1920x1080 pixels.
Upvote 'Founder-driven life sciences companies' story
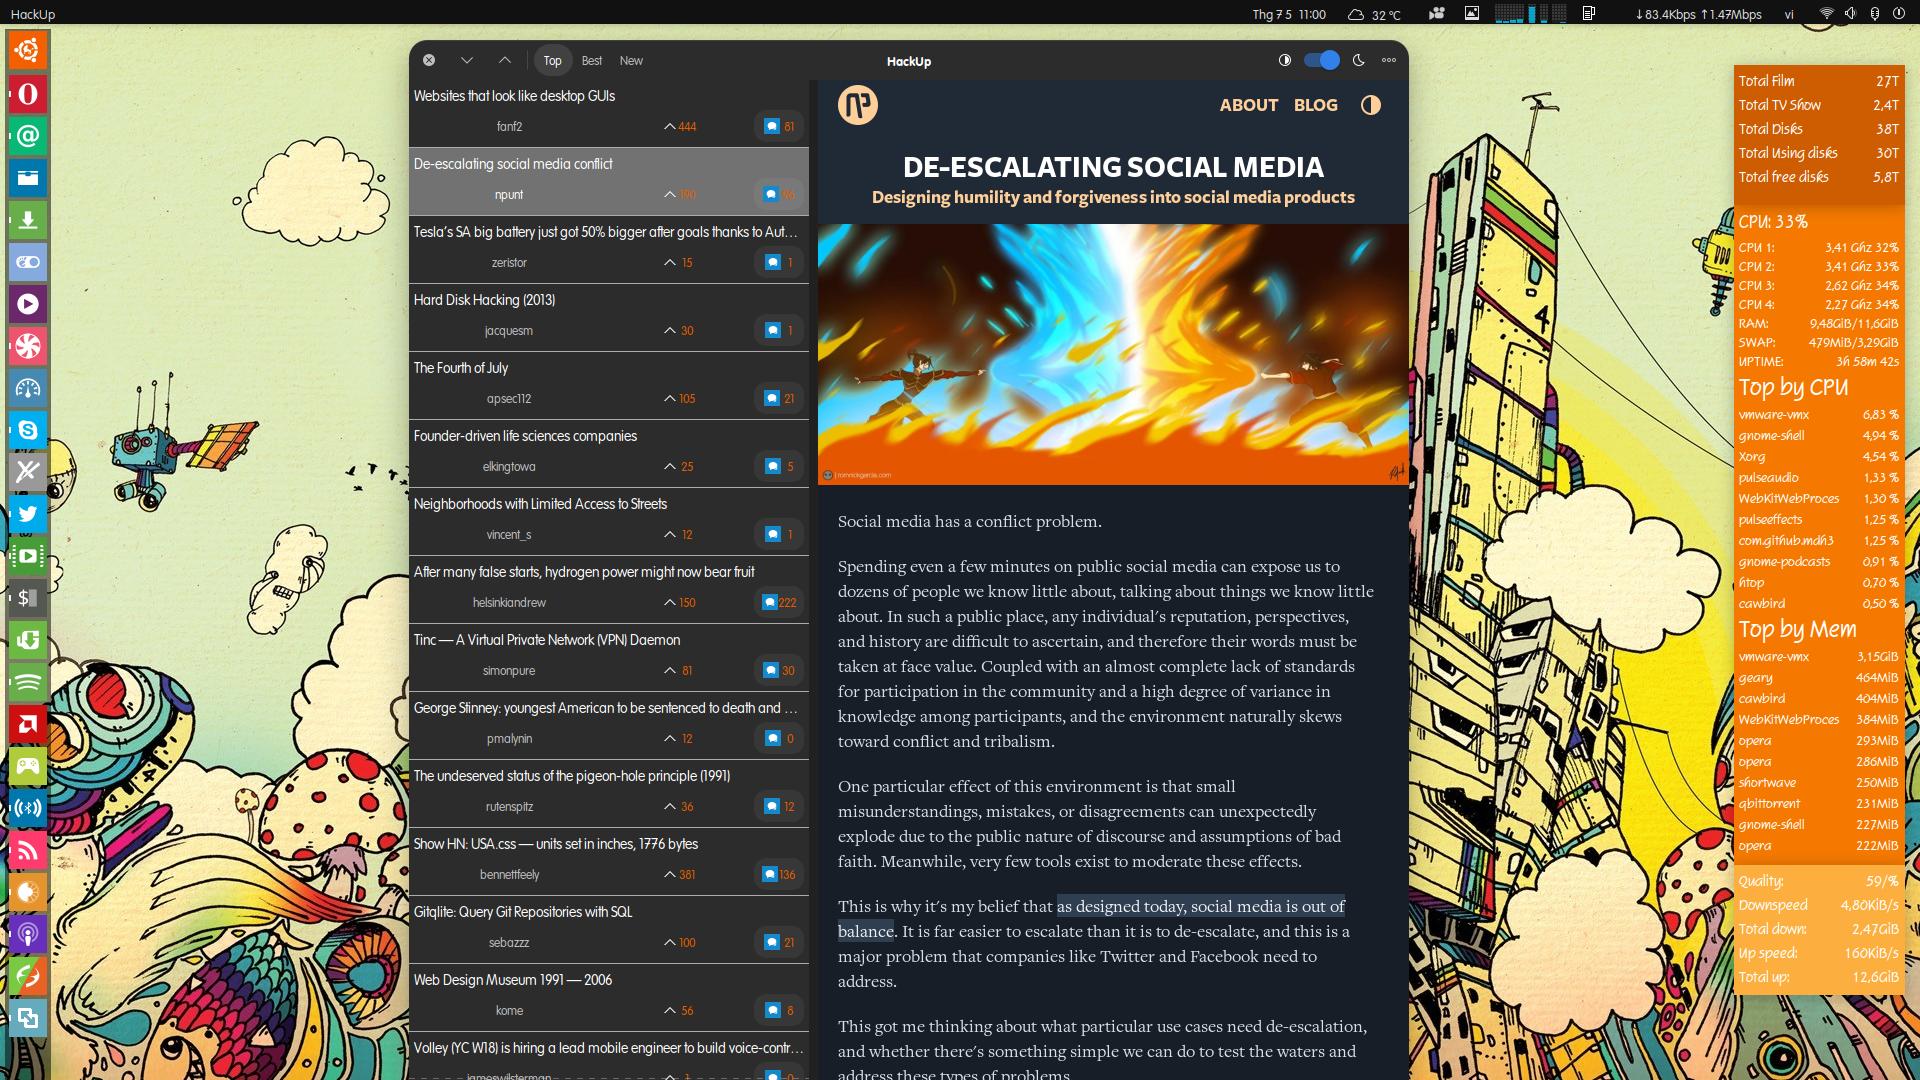[678, 466]
